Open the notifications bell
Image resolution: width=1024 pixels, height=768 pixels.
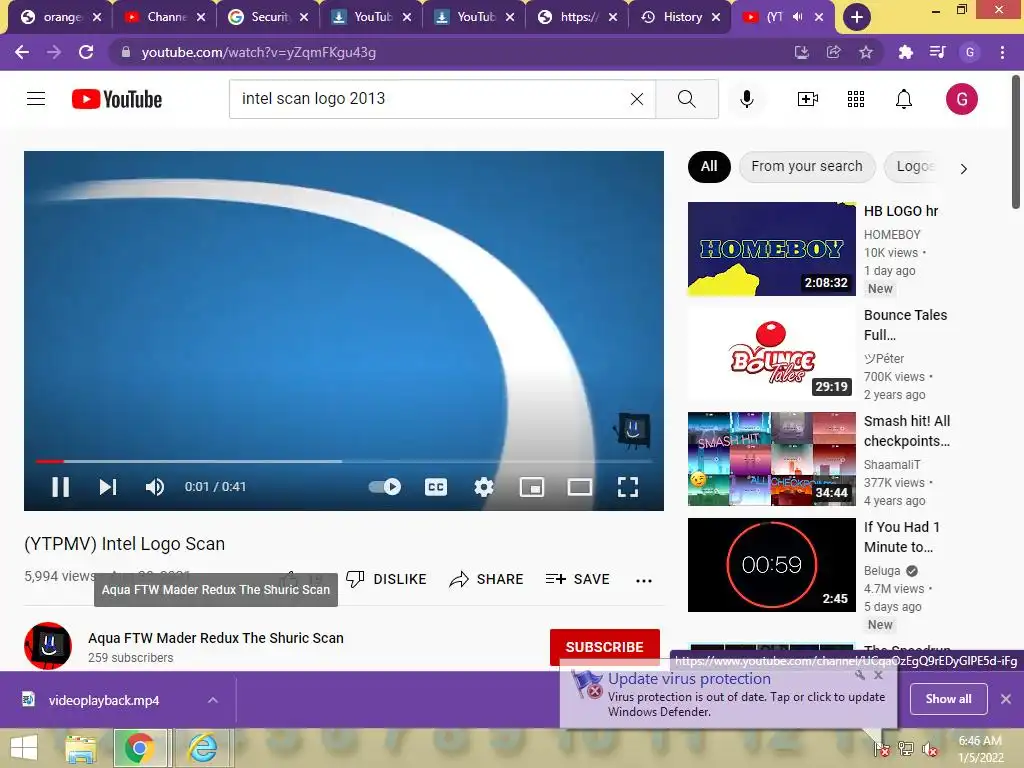pyautogui.click(x=904, y=99)
